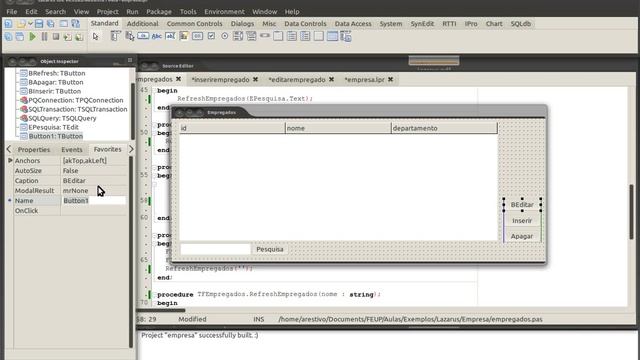The image size is (640, 360).
Task: Click the Stop debugging icon
Action: pos(56,37)
